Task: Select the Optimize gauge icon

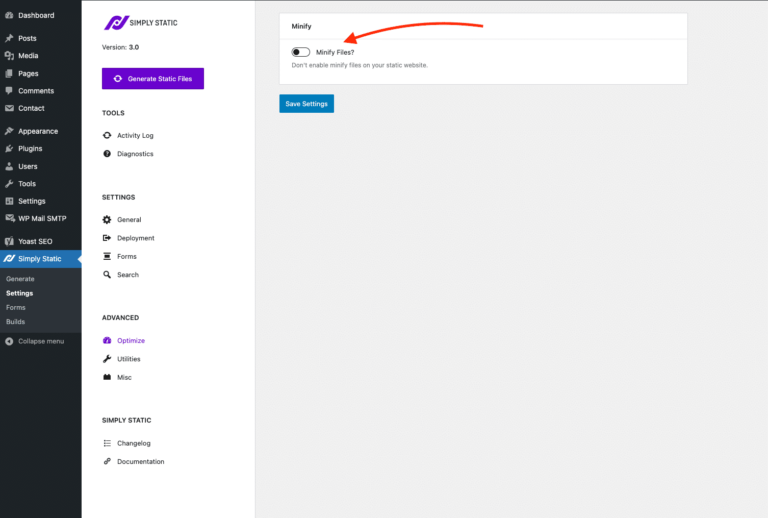Action: [x=107, y=341]
